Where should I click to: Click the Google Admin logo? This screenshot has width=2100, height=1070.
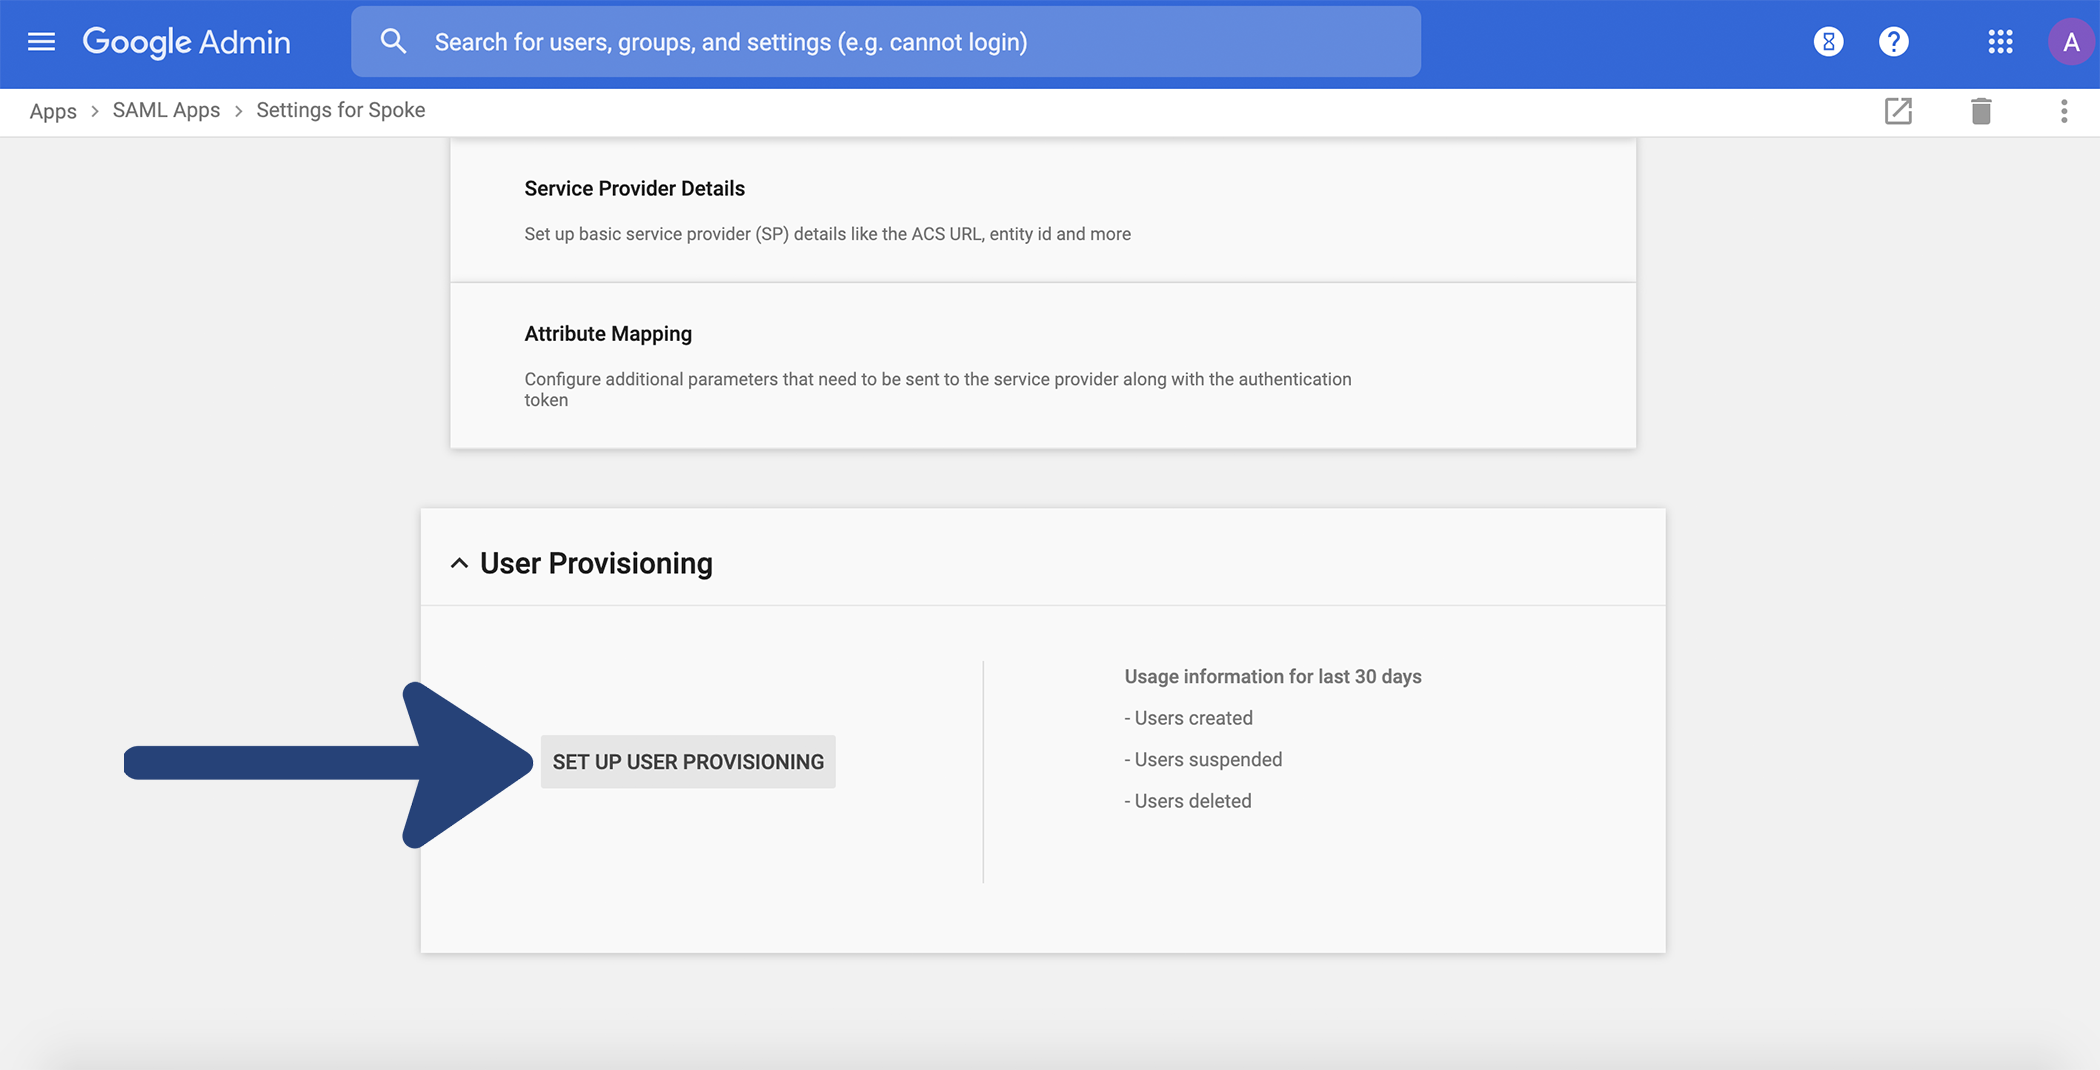[x=186, y=42]
